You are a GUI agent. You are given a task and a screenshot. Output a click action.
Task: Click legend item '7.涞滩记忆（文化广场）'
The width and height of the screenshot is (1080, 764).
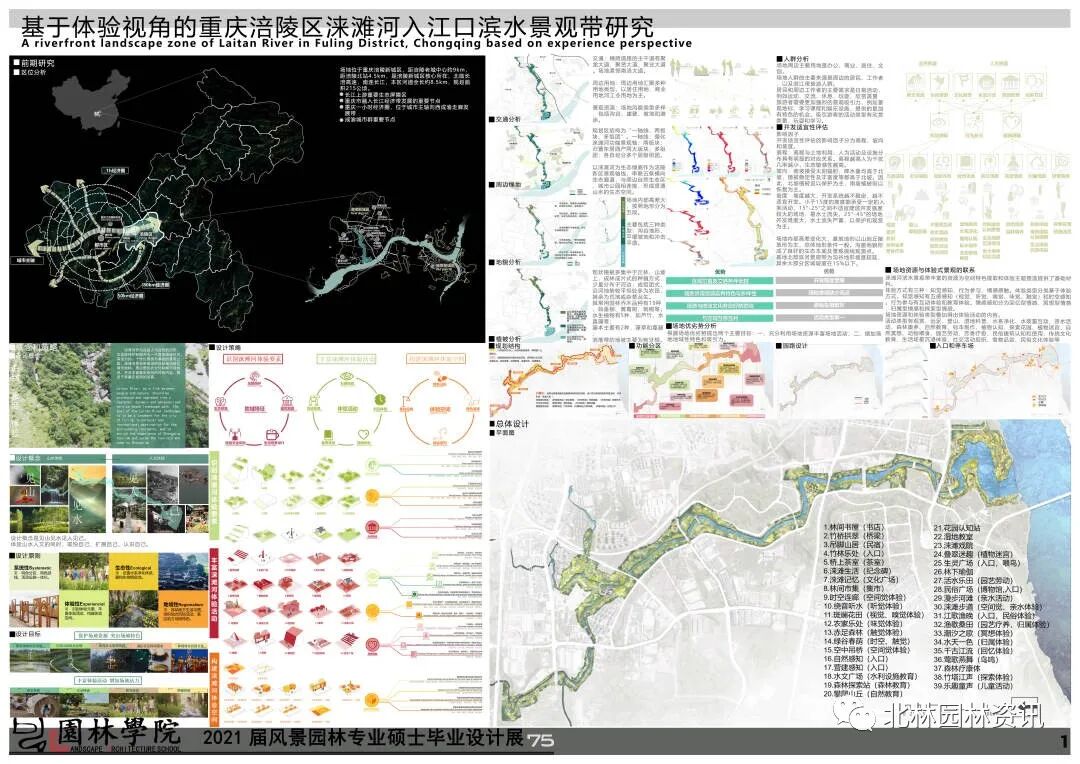pyautogui.click(x=860, y=579)
